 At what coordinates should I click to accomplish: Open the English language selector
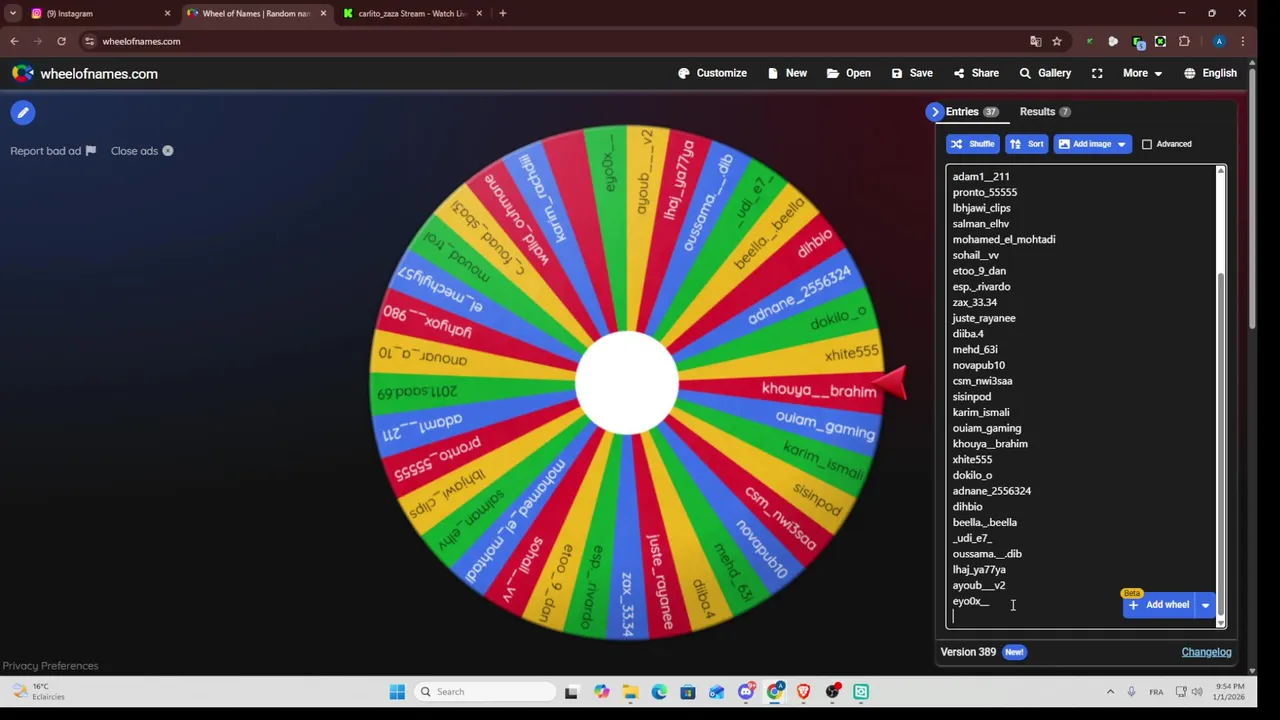[1210, 73]
